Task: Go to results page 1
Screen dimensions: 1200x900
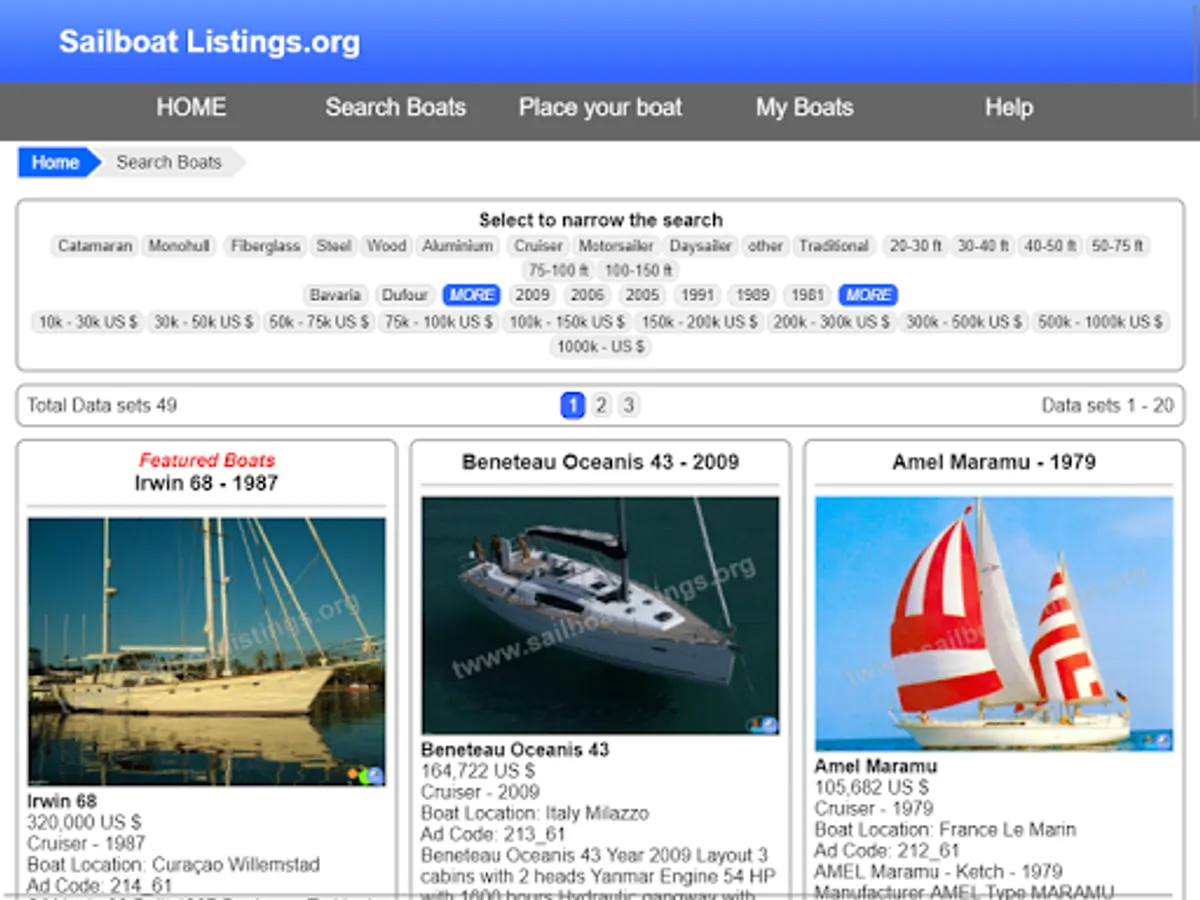Action: tap(572, 405)
